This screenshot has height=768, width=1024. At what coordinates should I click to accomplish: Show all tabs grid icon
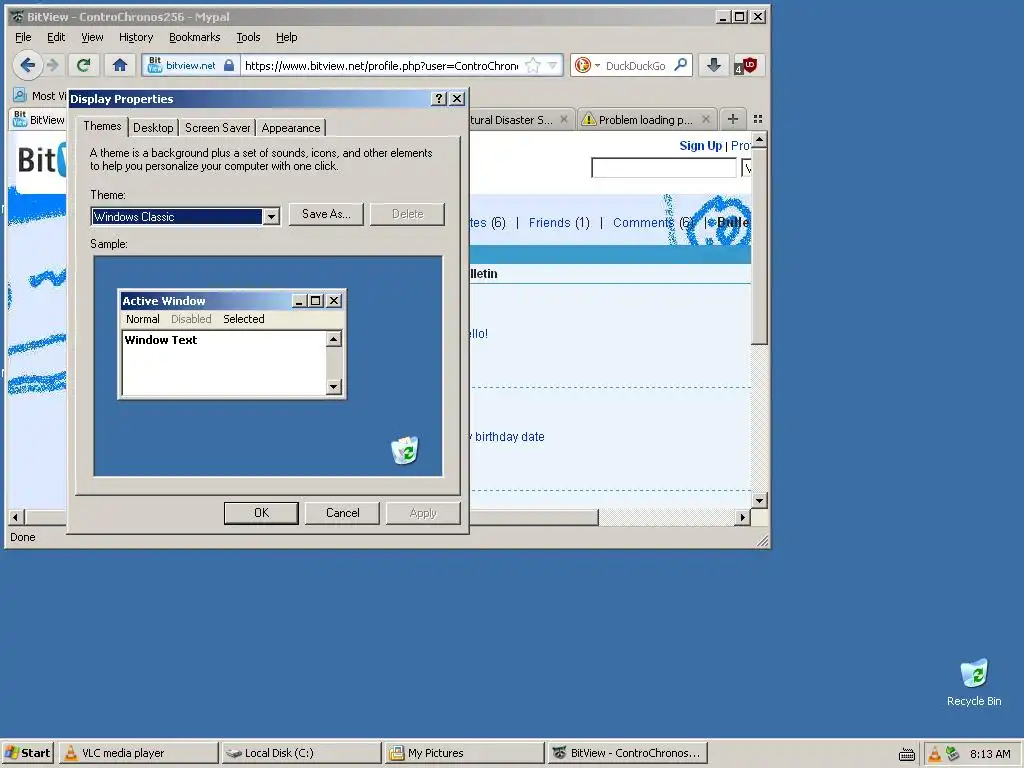758,119
